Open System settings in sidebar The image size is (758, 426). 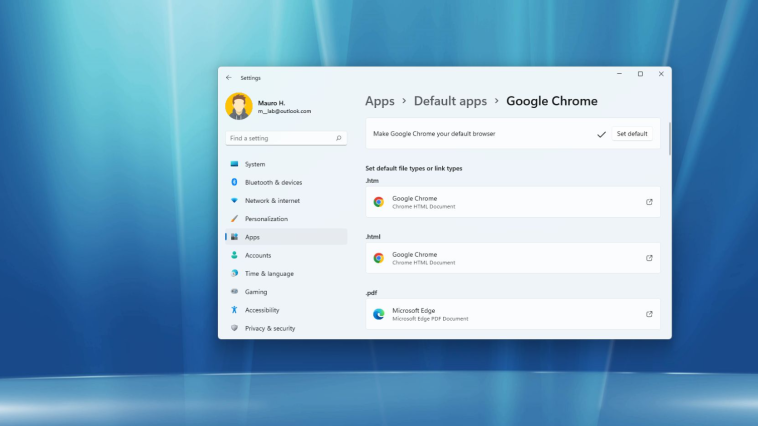(255, 164)
